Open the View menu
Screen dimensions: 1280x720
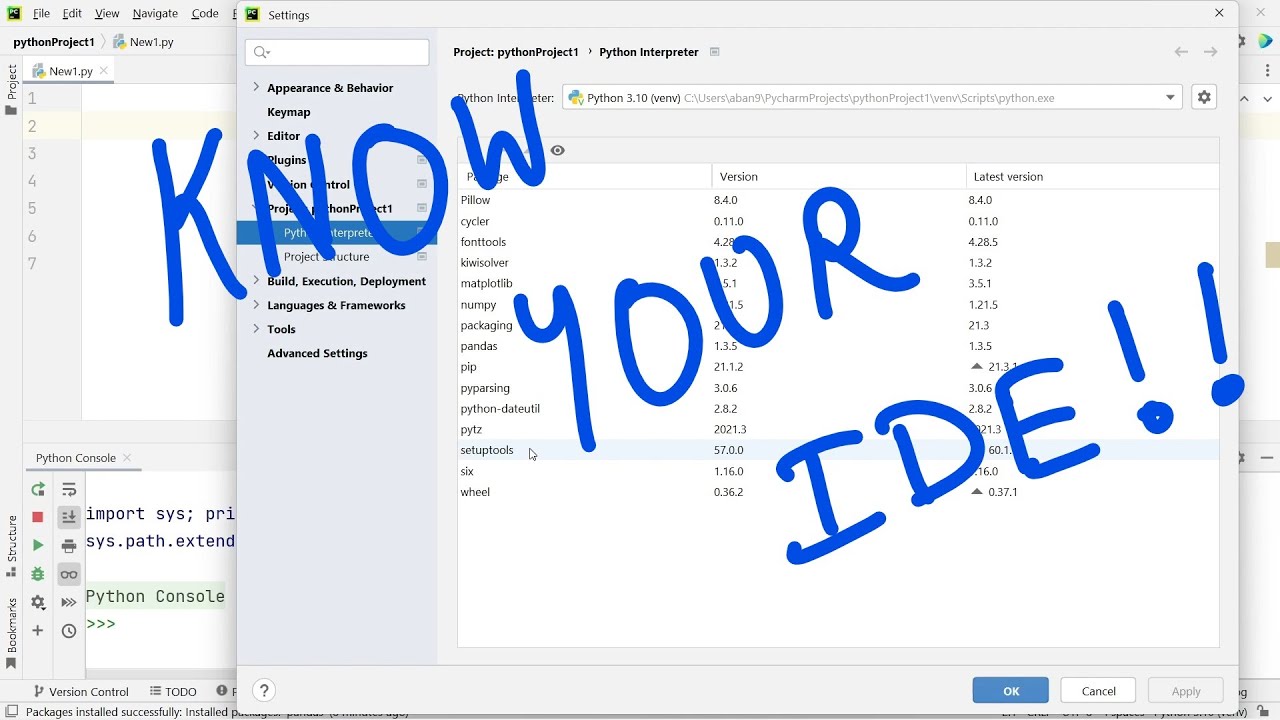tap(107, 14)
